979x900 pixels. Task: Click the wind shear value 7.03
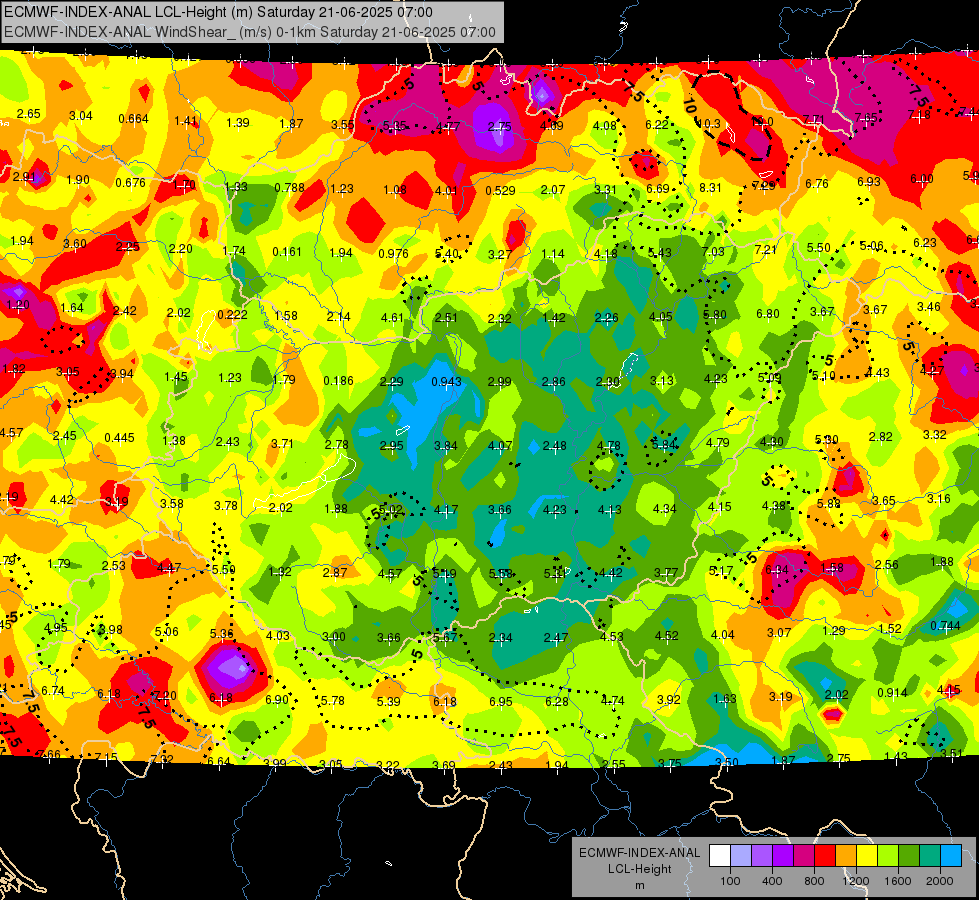point(713,251)
